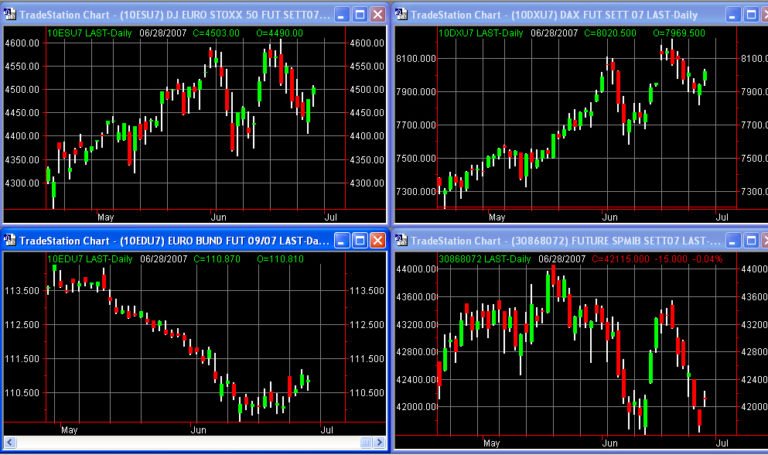Image resolution: width=768 pixels, height=455 pixels.
Task: Close the DJ Euro Stoxx 50 chart
Action: click(377, 14)
